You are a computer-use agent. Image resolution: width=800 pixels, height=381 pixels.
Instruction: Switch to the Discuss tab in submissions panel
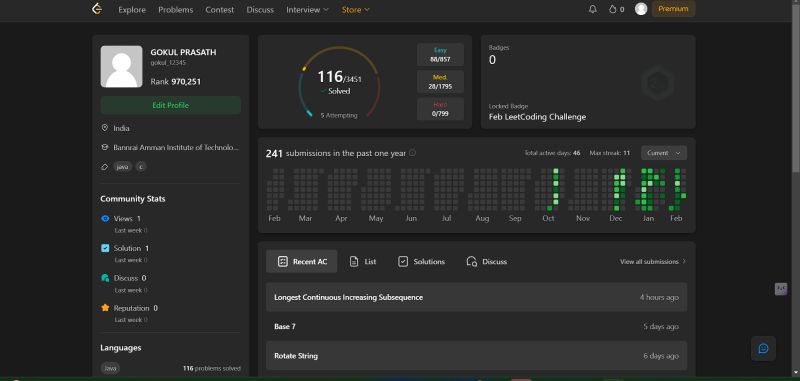[x=487, y=261]
